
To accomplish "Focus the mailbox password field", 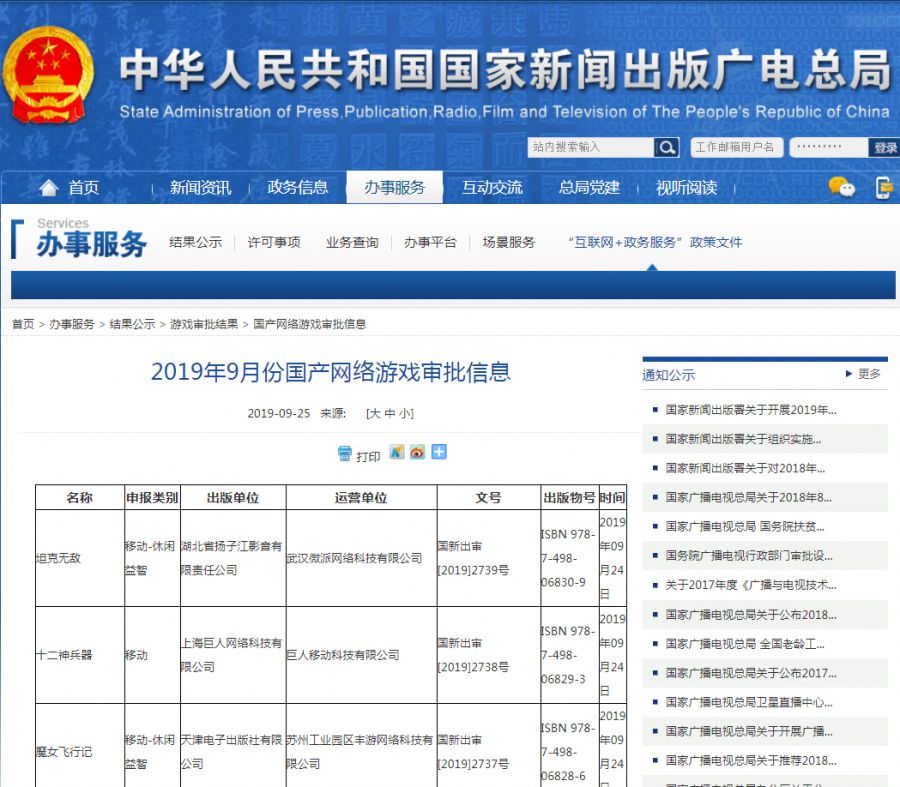I will point(829,148).
